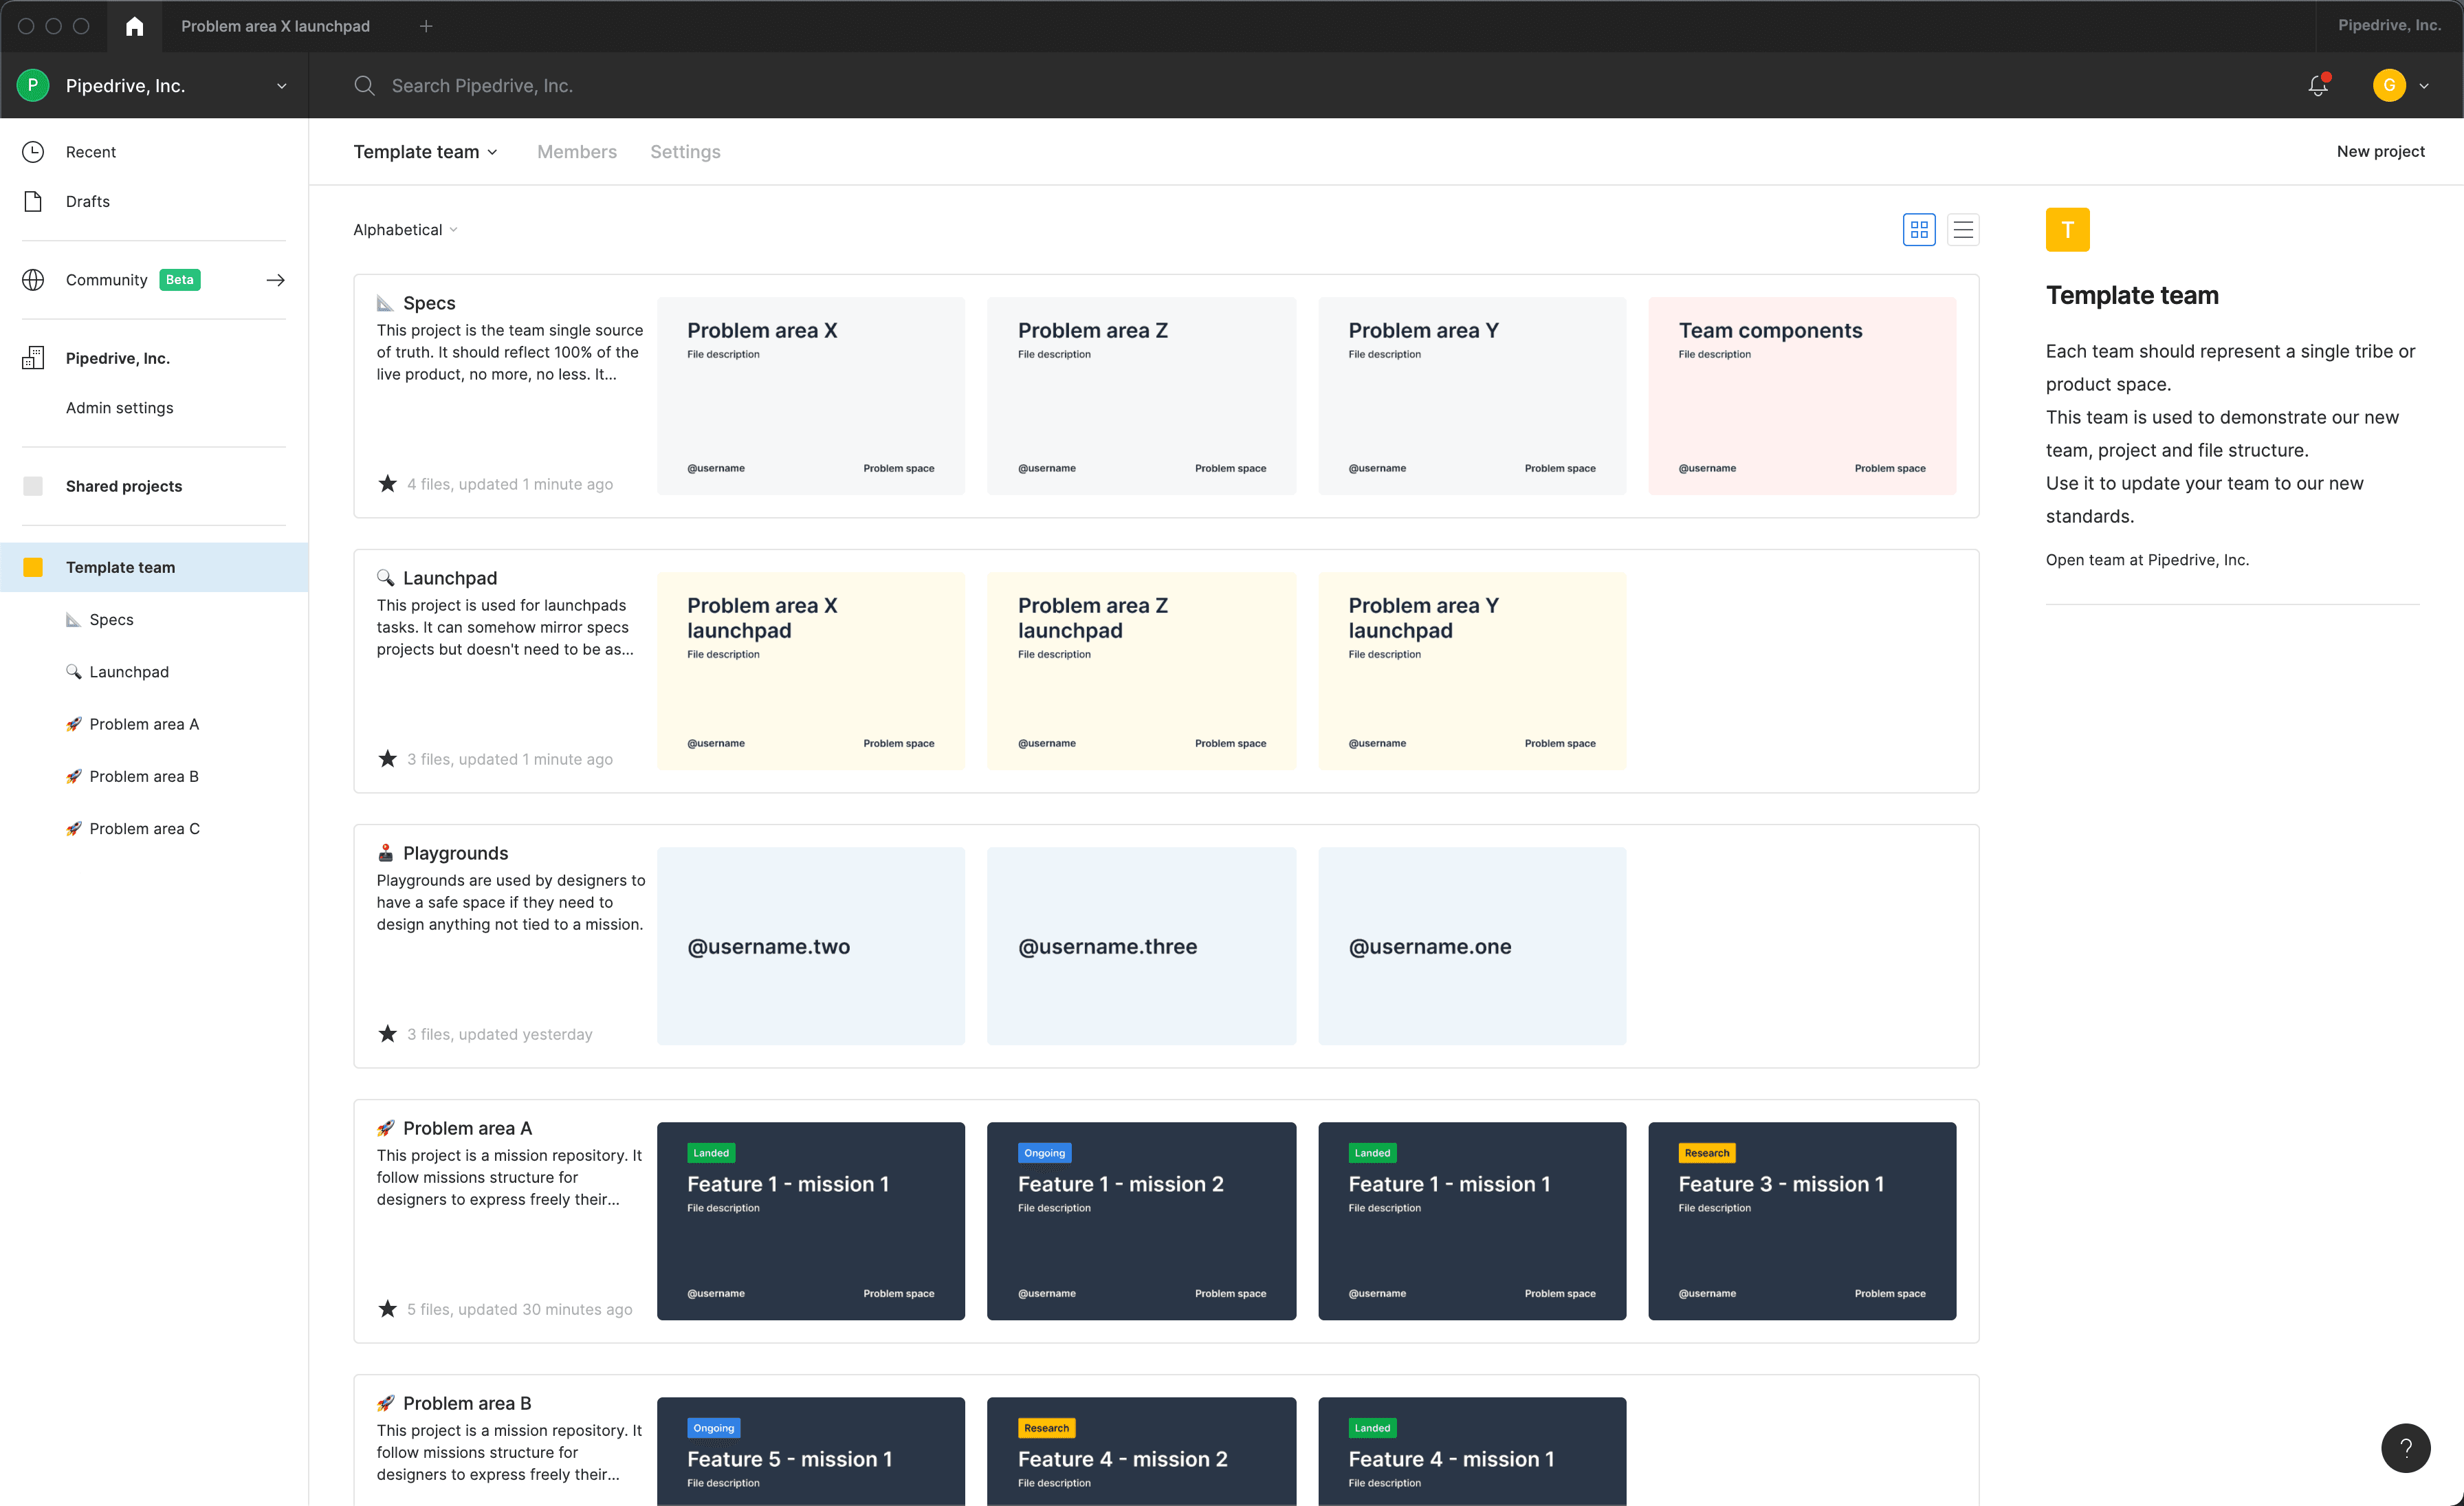Switch to grid view

pyautogui.click(x=1918, y=230)
